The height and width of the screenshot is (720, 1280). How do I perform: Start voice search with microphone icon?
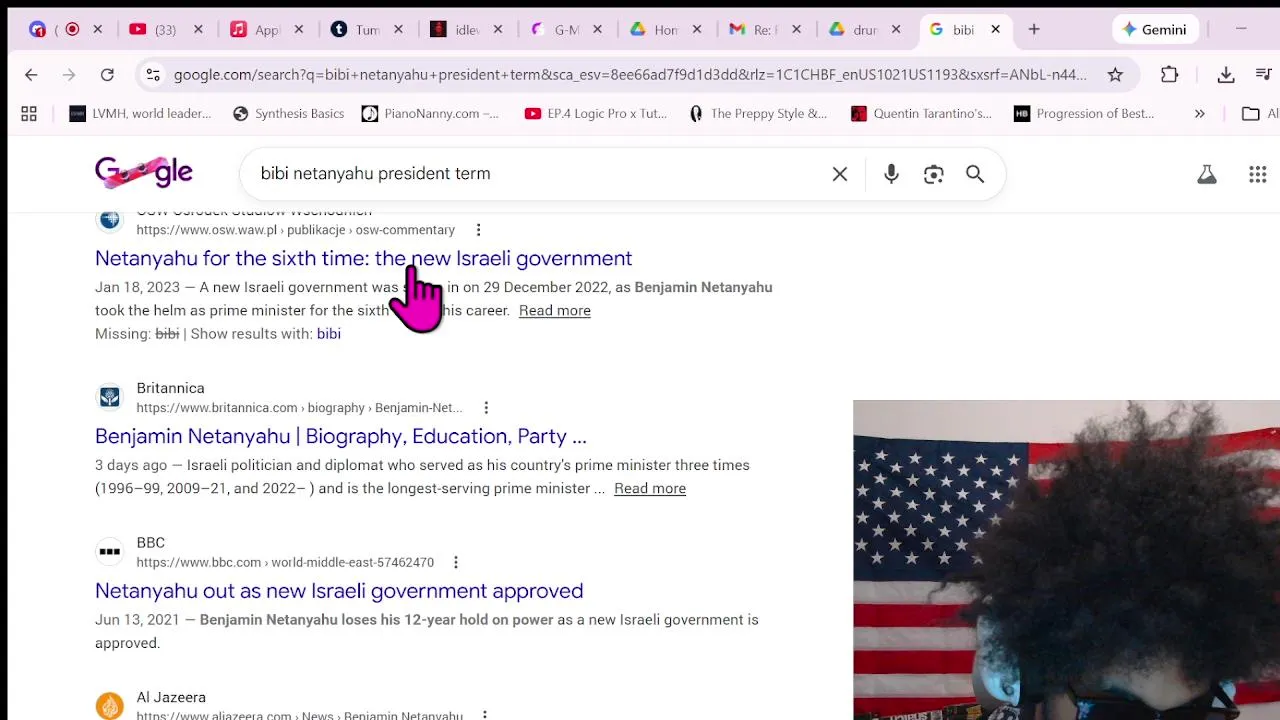pyautogui.click(x=891, y=174)
